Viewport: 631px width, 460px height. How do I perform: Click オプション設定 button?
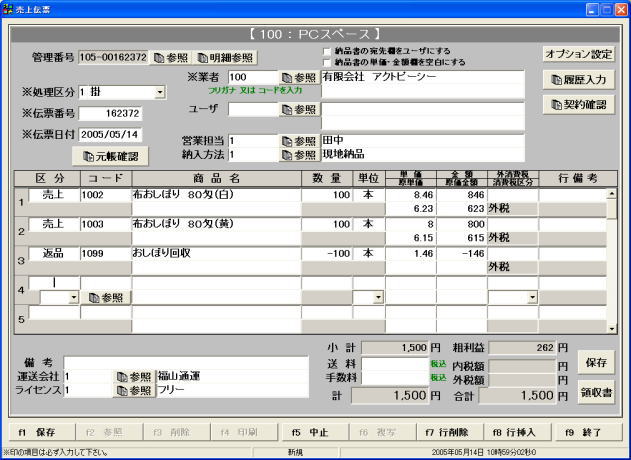tap(579, 54)
